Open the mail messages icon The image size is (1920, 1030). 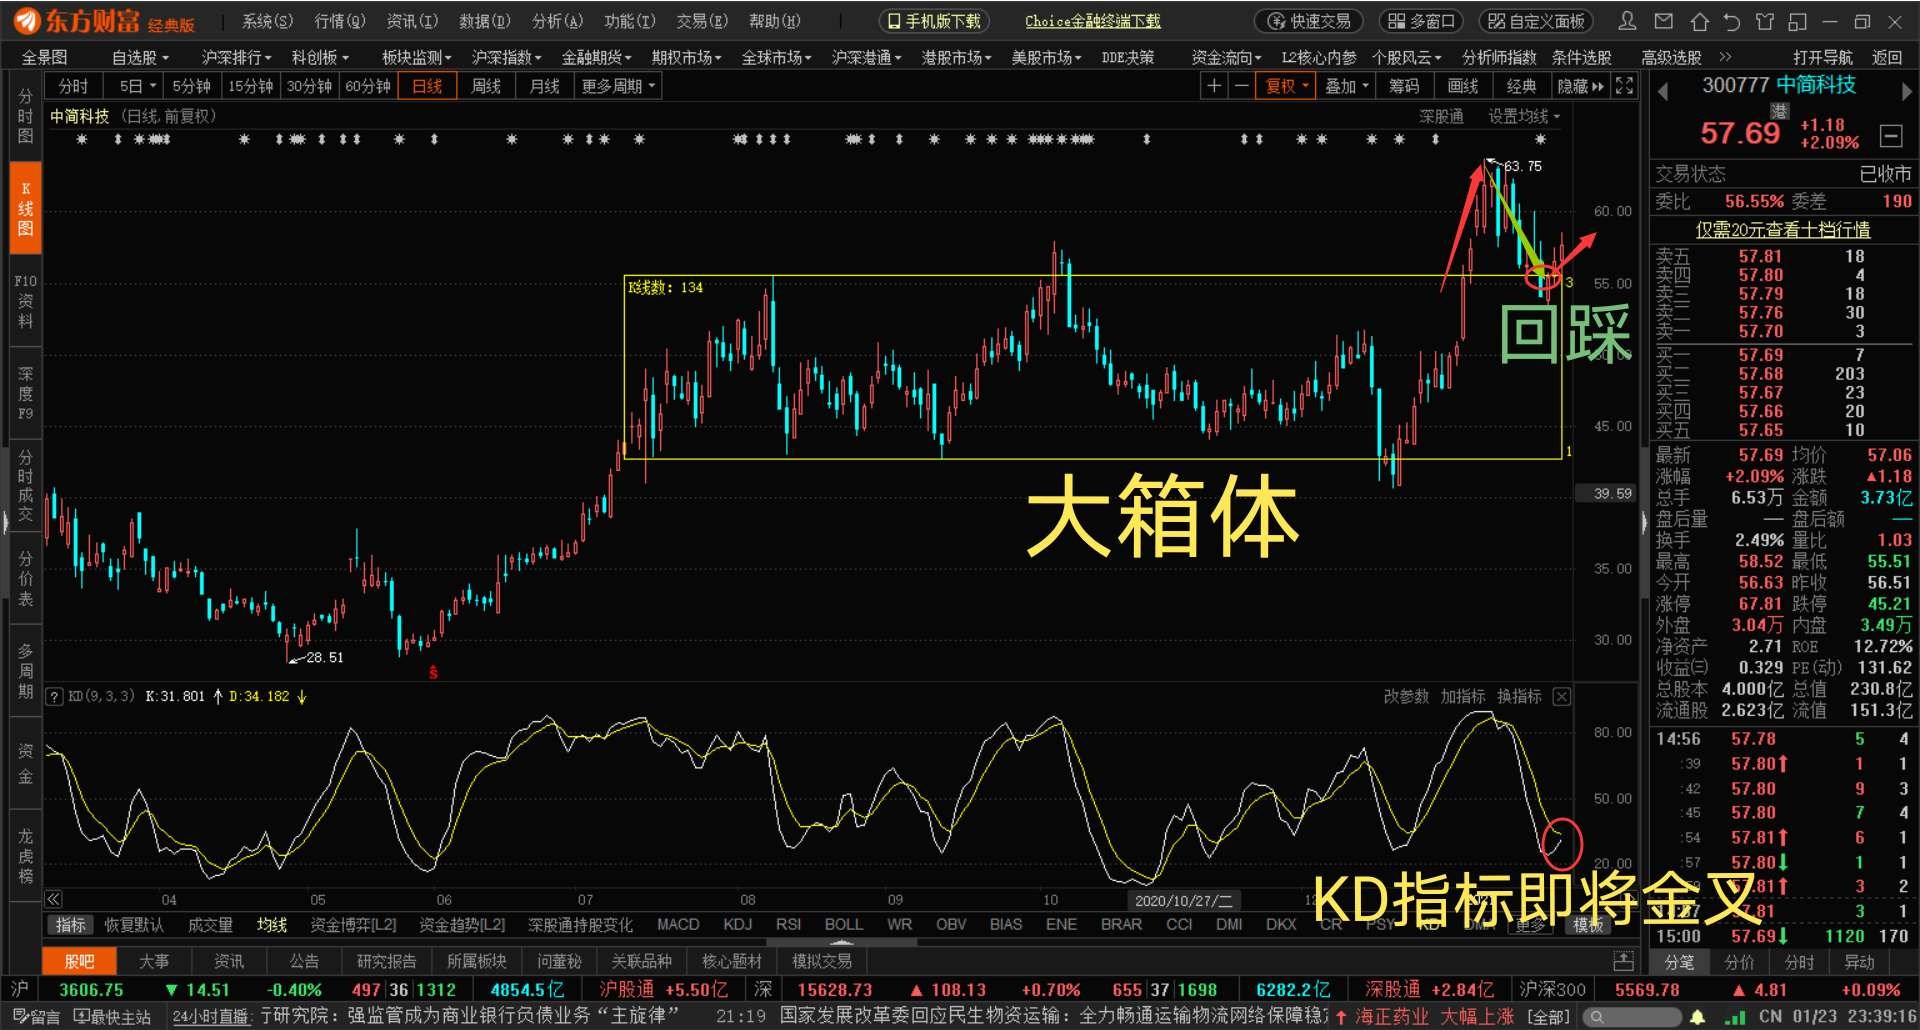pos(1664,21)
